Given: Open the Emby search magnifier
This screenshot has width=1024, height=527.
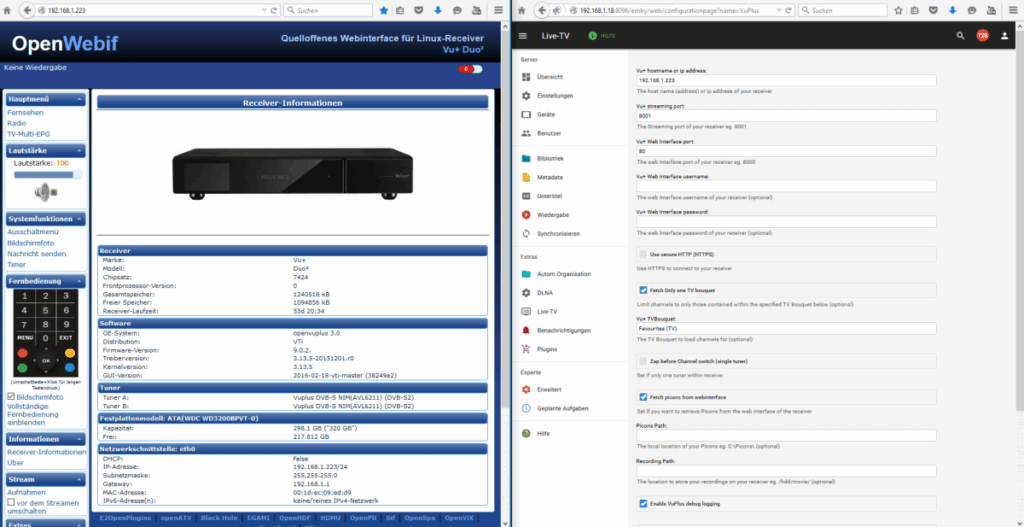Looking at the screenshot, I should click(960, 36).
